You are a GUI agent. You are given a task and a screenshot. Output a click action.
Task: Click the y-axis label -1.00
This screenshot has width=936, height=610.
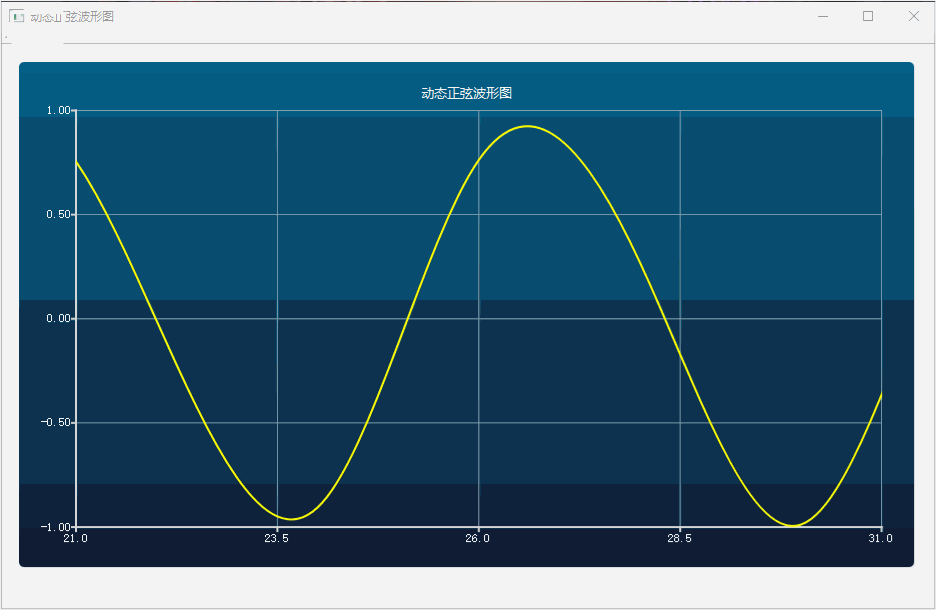[x=55, y=526]
